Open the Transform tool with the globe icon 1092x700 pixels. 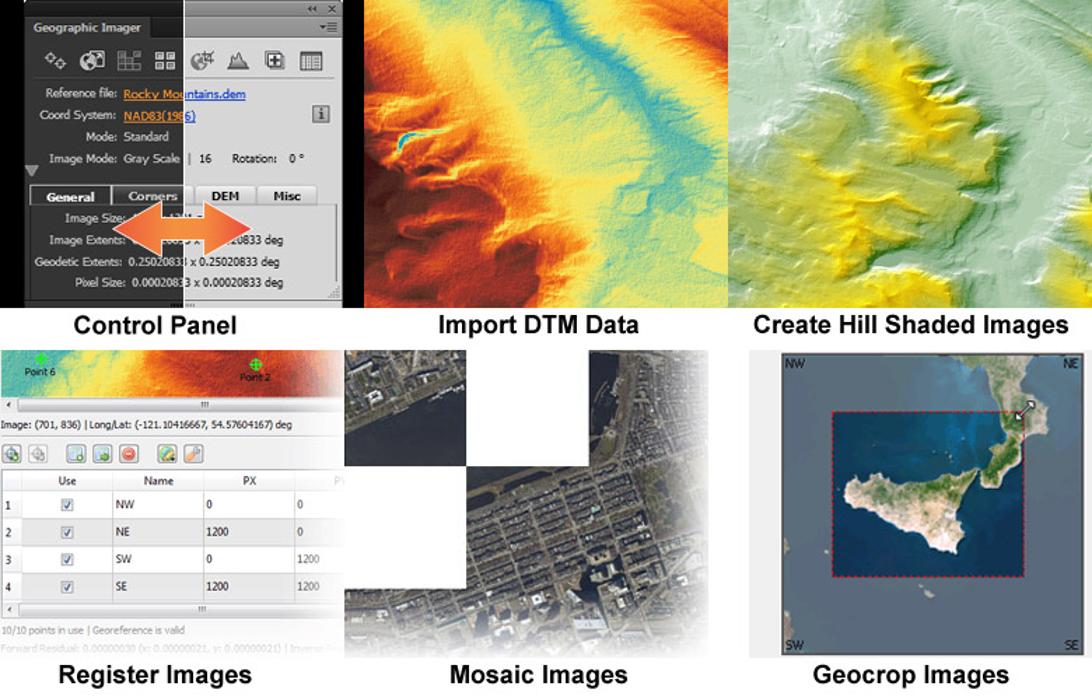pos(91,60)
